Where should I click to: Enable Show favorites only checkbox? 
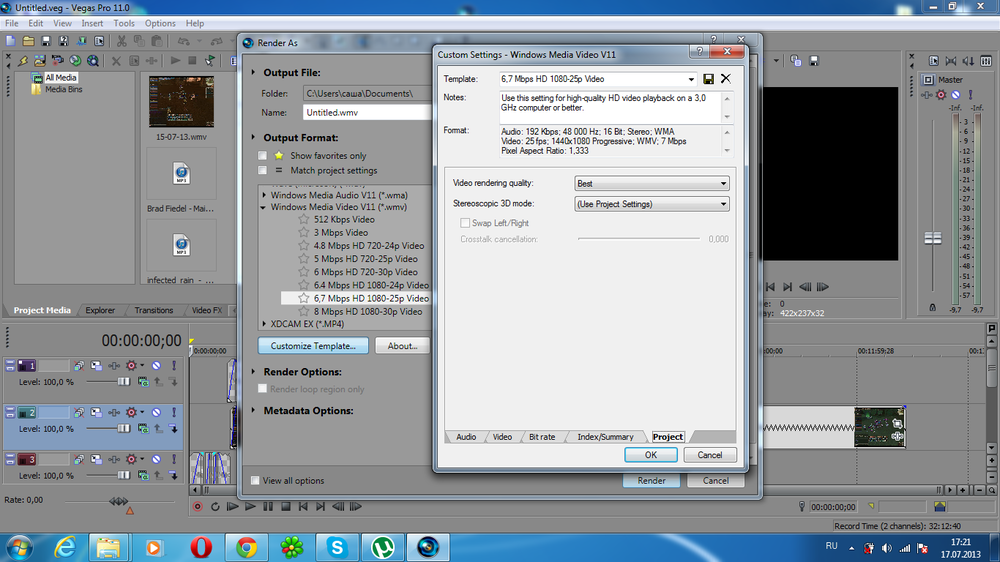[x=263, y=156]
